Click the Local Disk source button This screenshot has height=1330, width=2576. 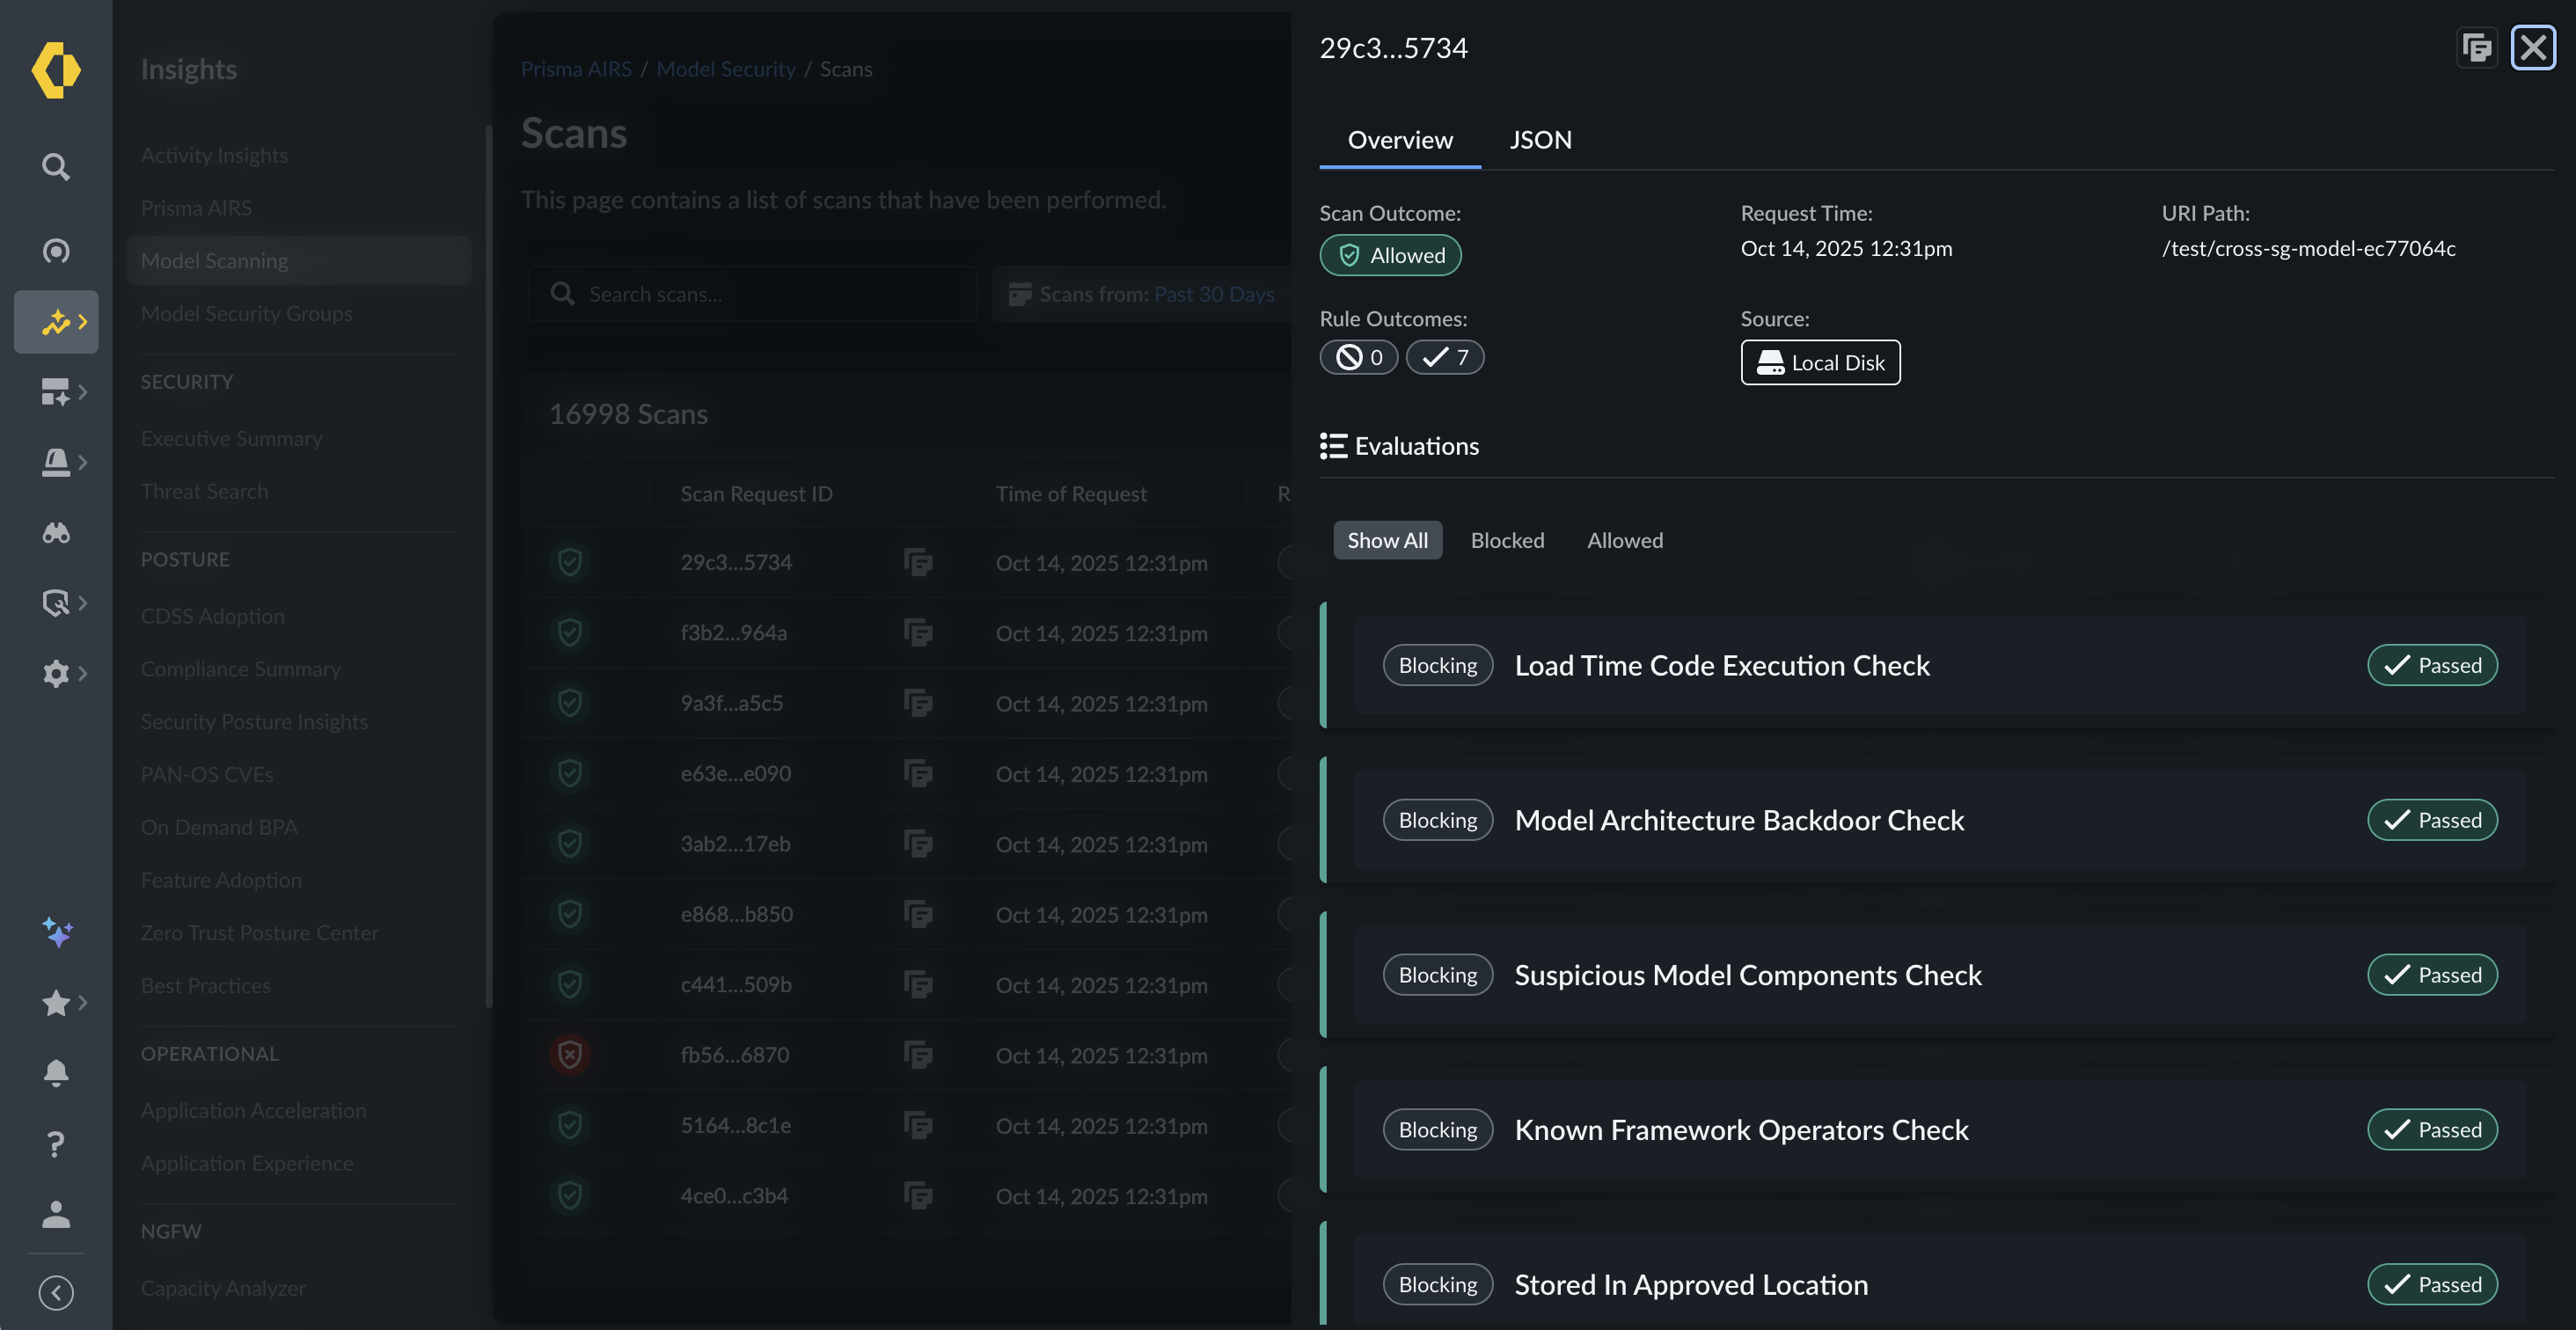click(x=1819, y=362)
